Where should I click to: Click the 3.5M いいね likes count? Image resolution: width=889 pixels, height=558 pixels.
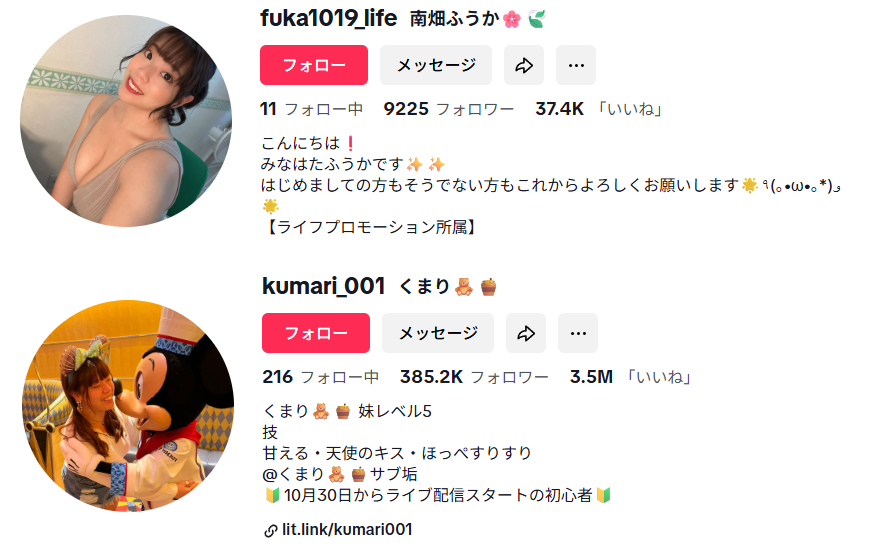point(632,377)
